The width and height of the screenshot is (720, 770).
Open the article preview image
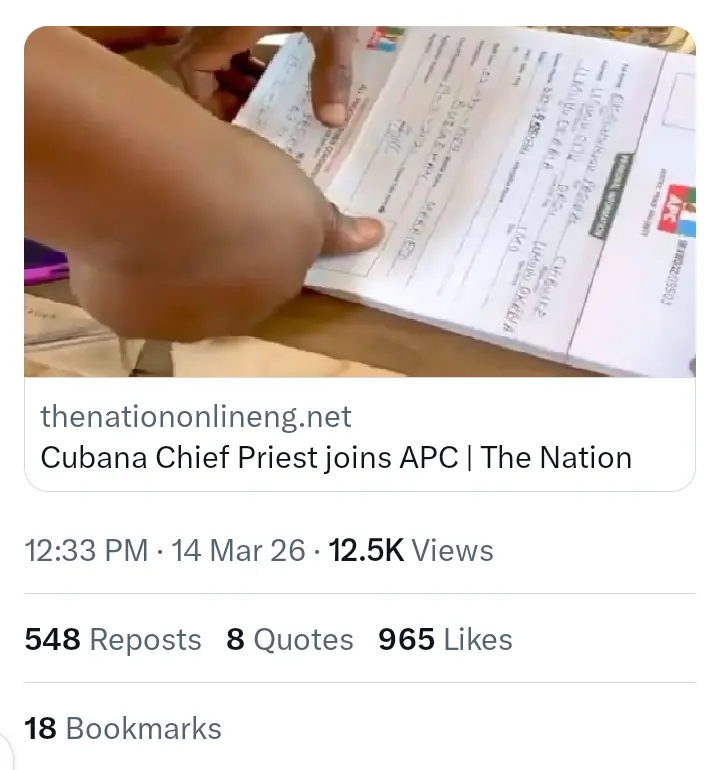[360, 200]
